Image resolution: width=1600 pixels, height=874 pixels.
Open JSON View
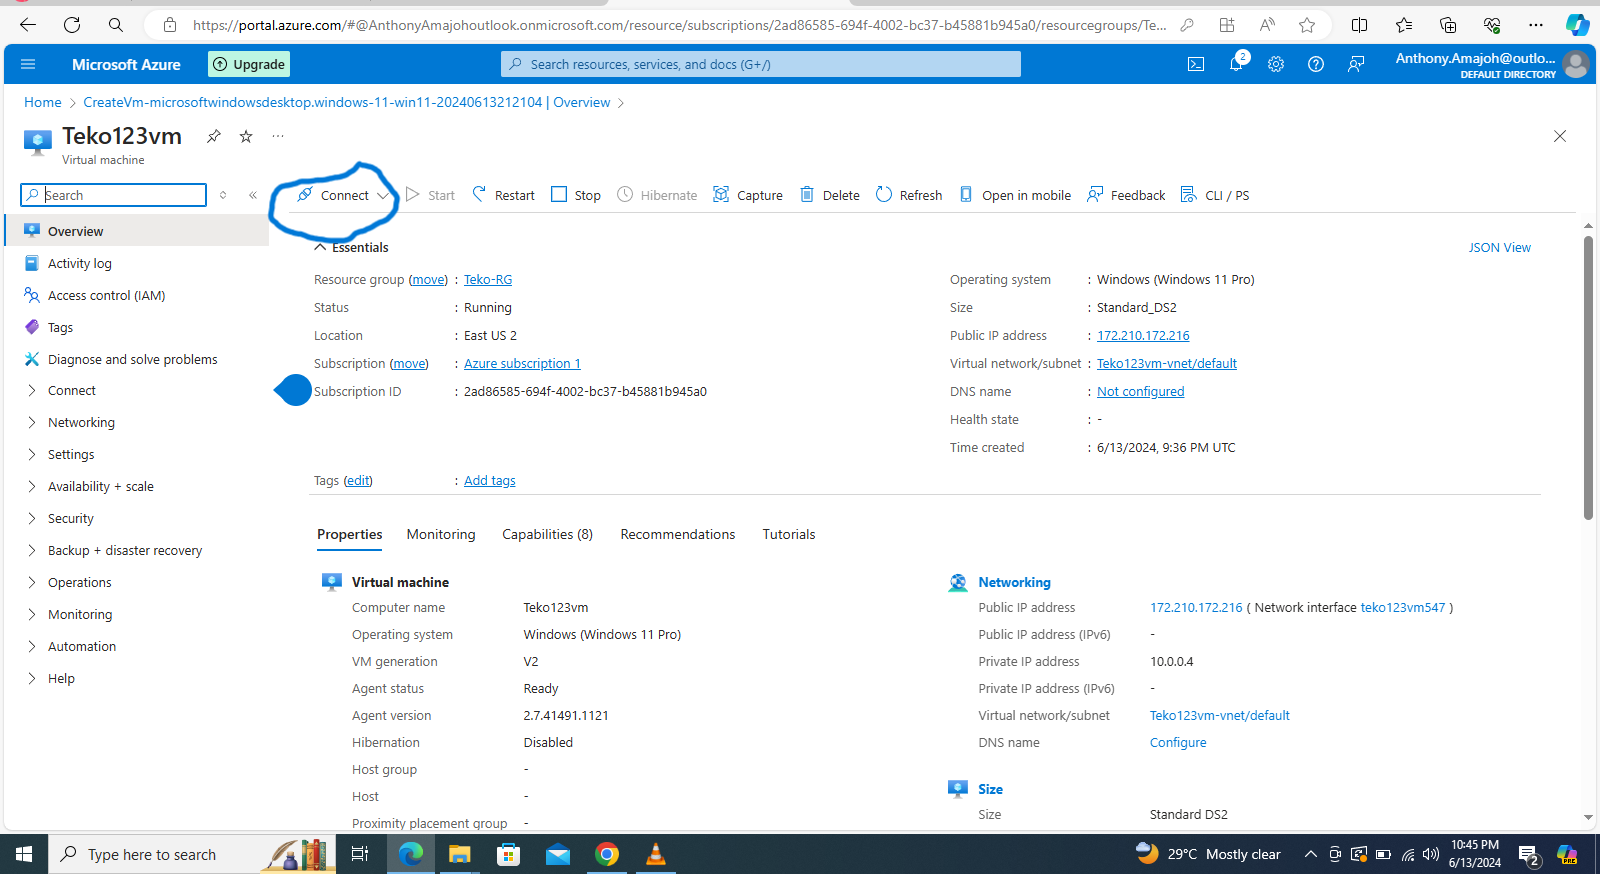1499,247
